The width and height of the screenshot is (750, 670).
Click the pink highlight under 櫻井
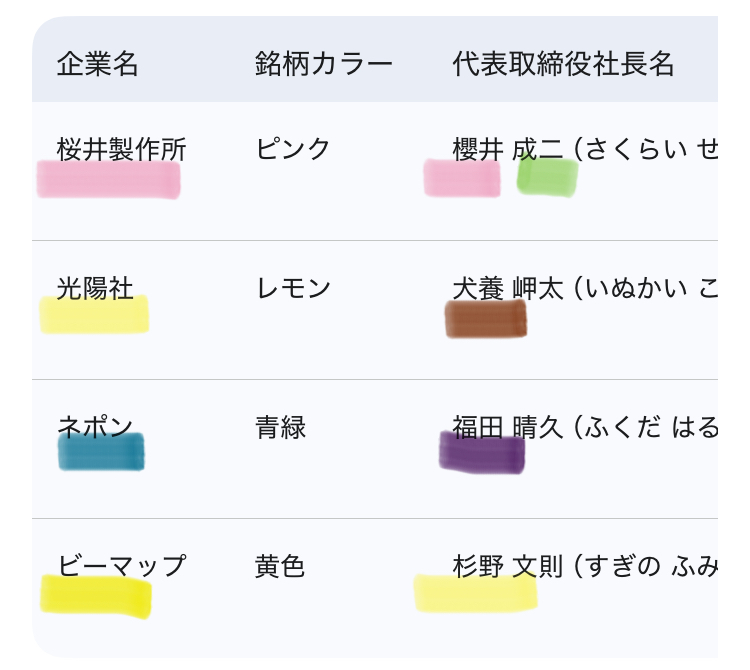tap(462, 179)
